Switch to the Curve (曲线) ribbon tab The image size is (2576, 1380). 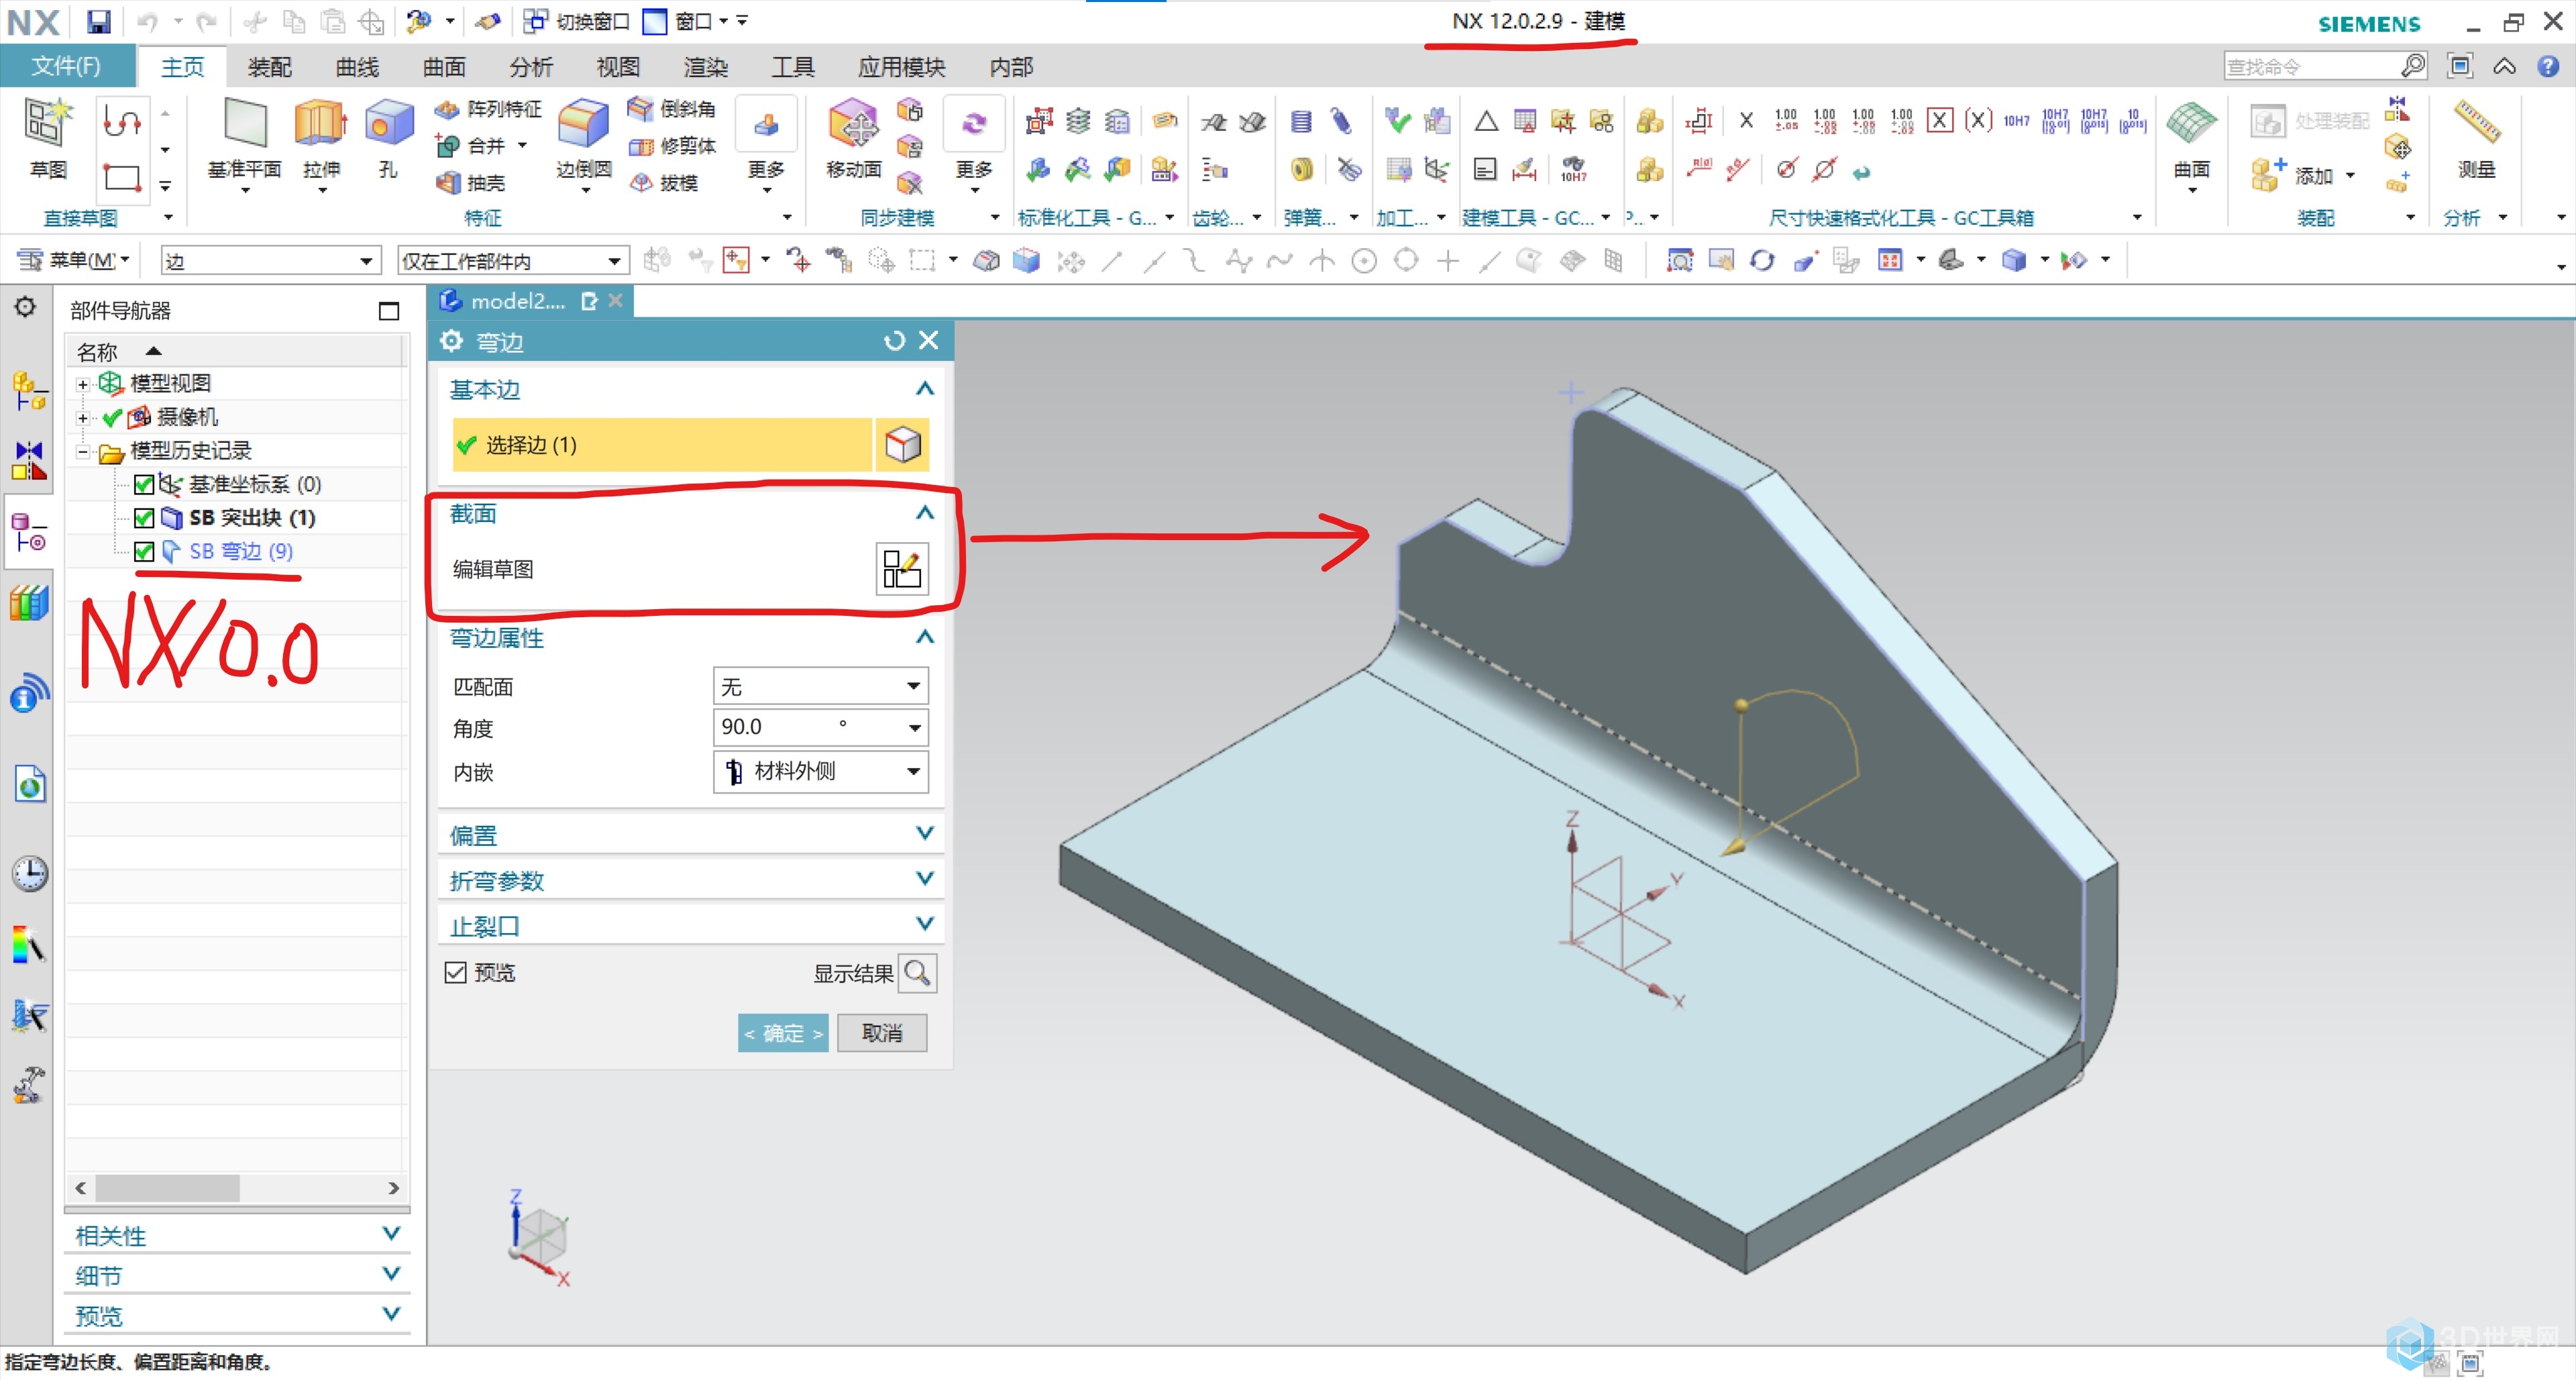[x=357, y=67]
